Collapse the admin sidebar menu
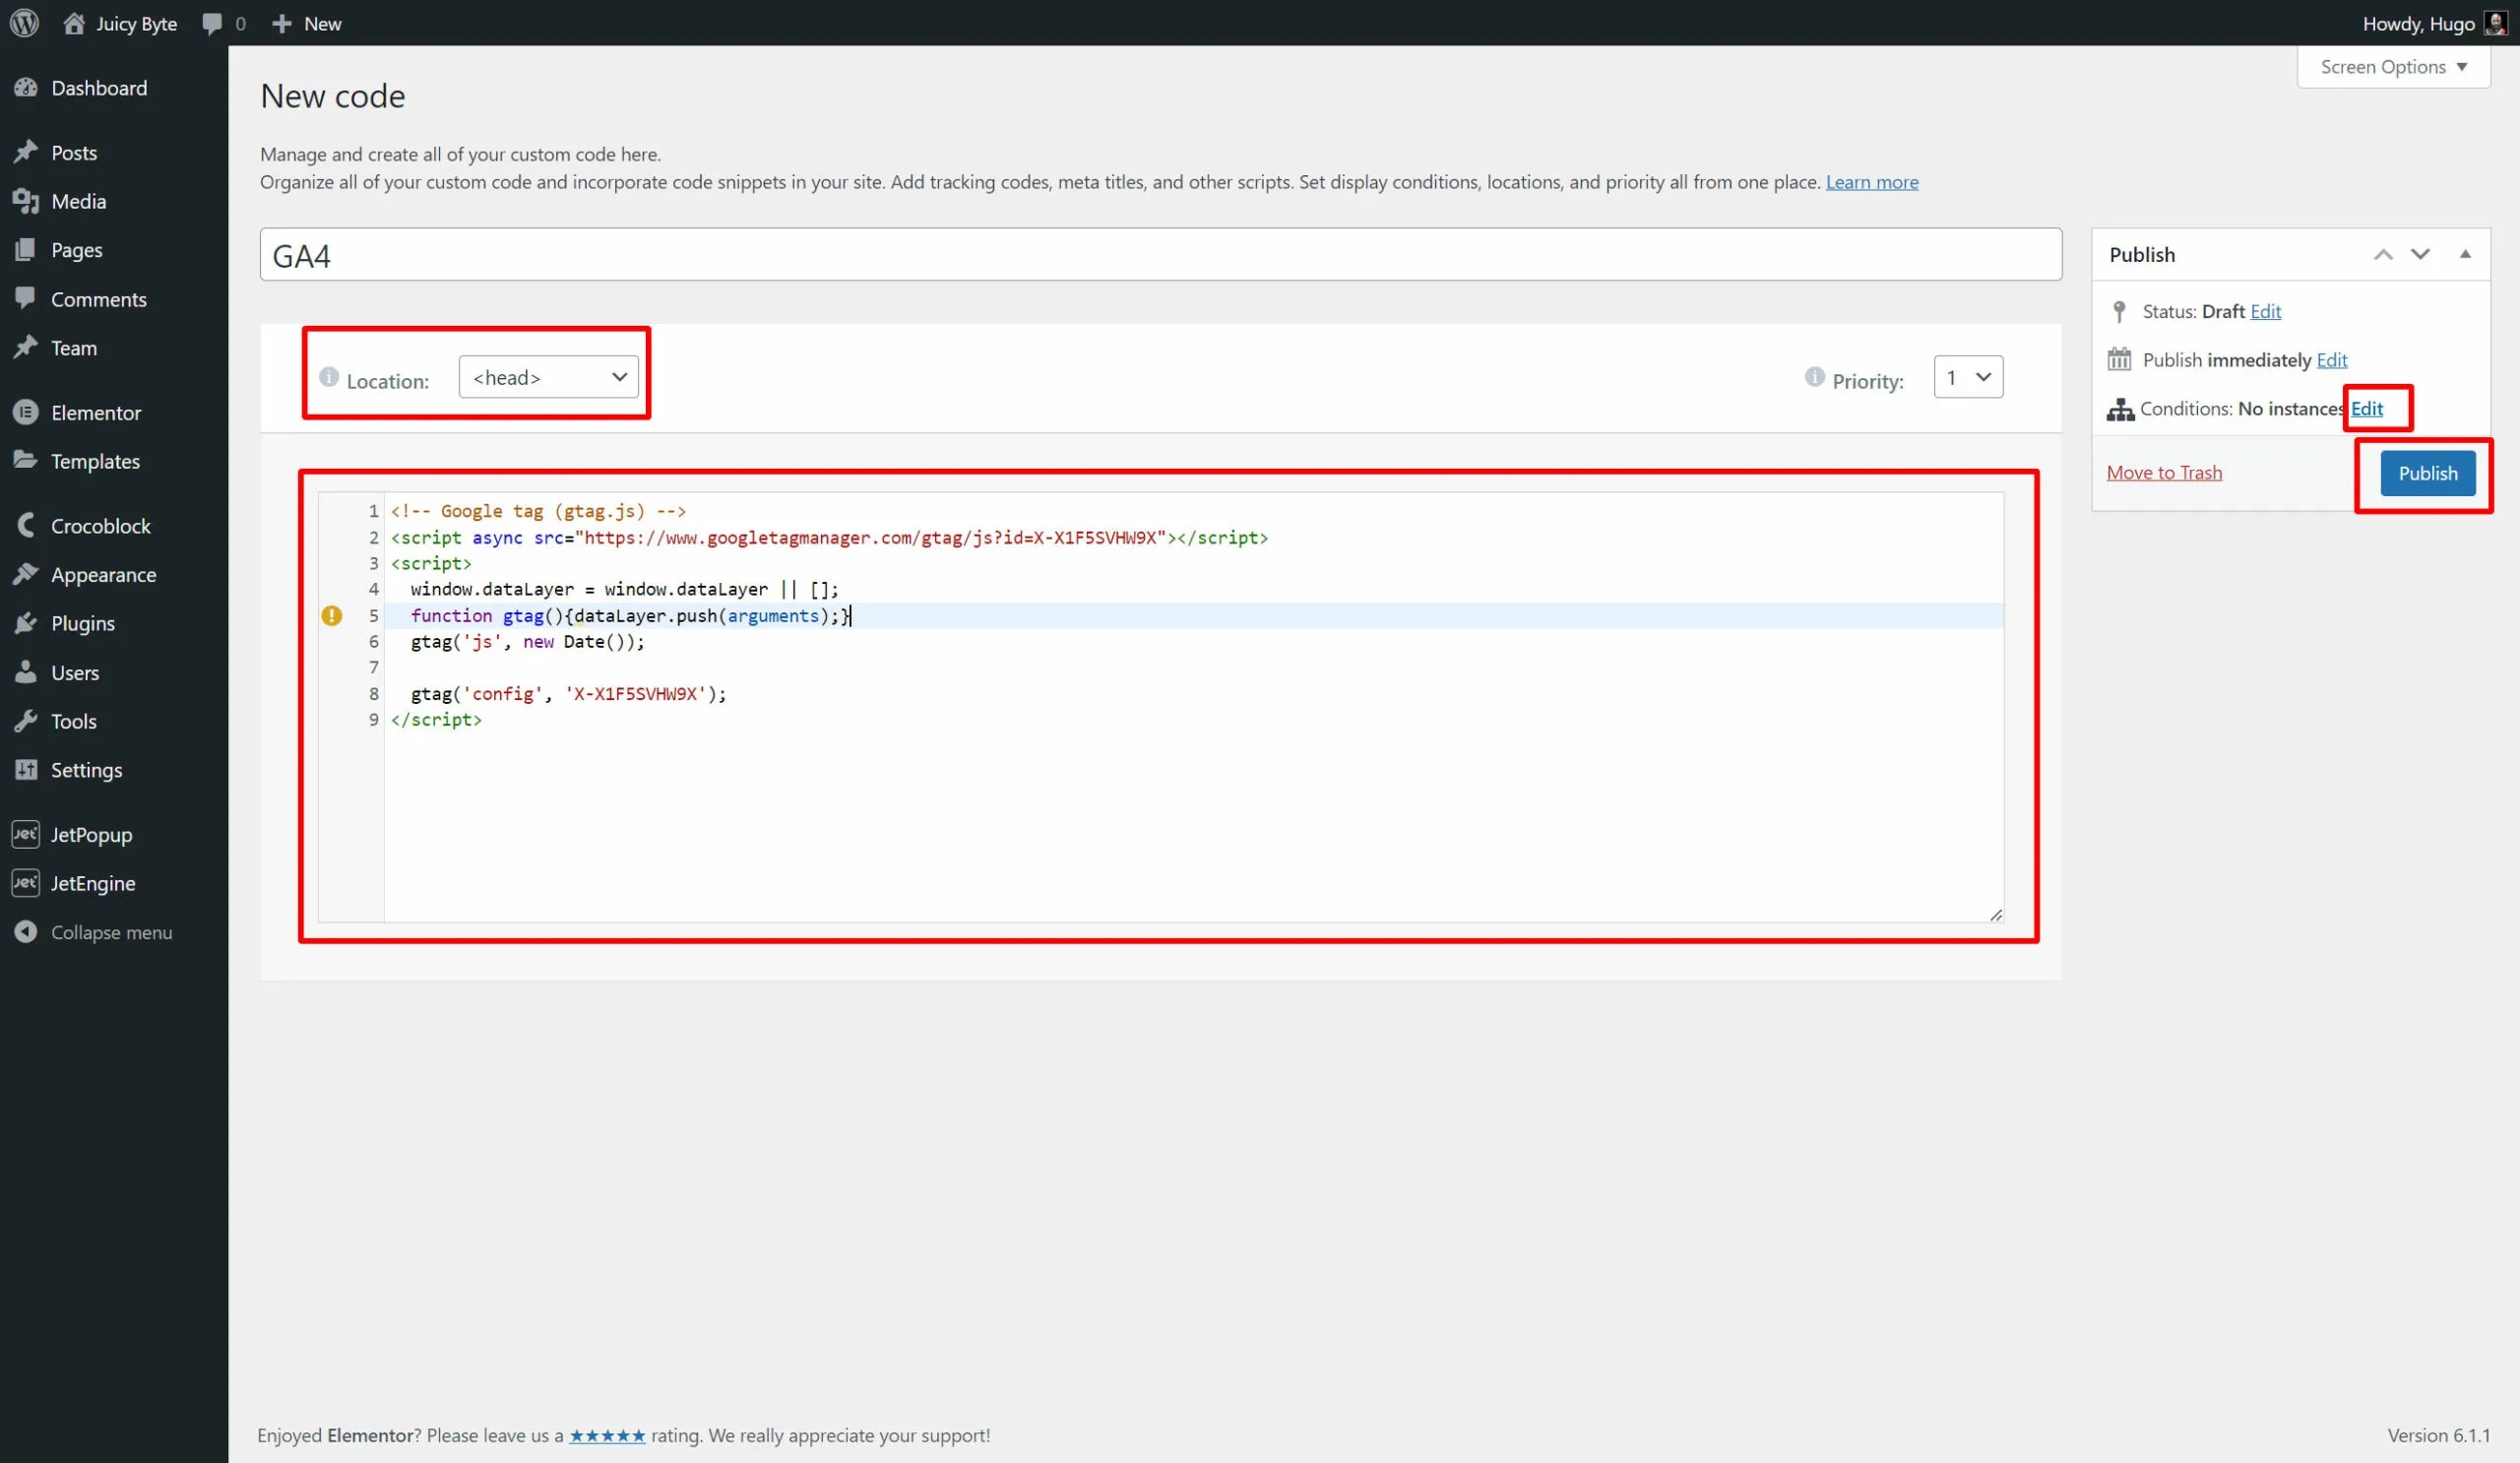Screen dimensions: 2520x1463 click(x=111, y=931)
